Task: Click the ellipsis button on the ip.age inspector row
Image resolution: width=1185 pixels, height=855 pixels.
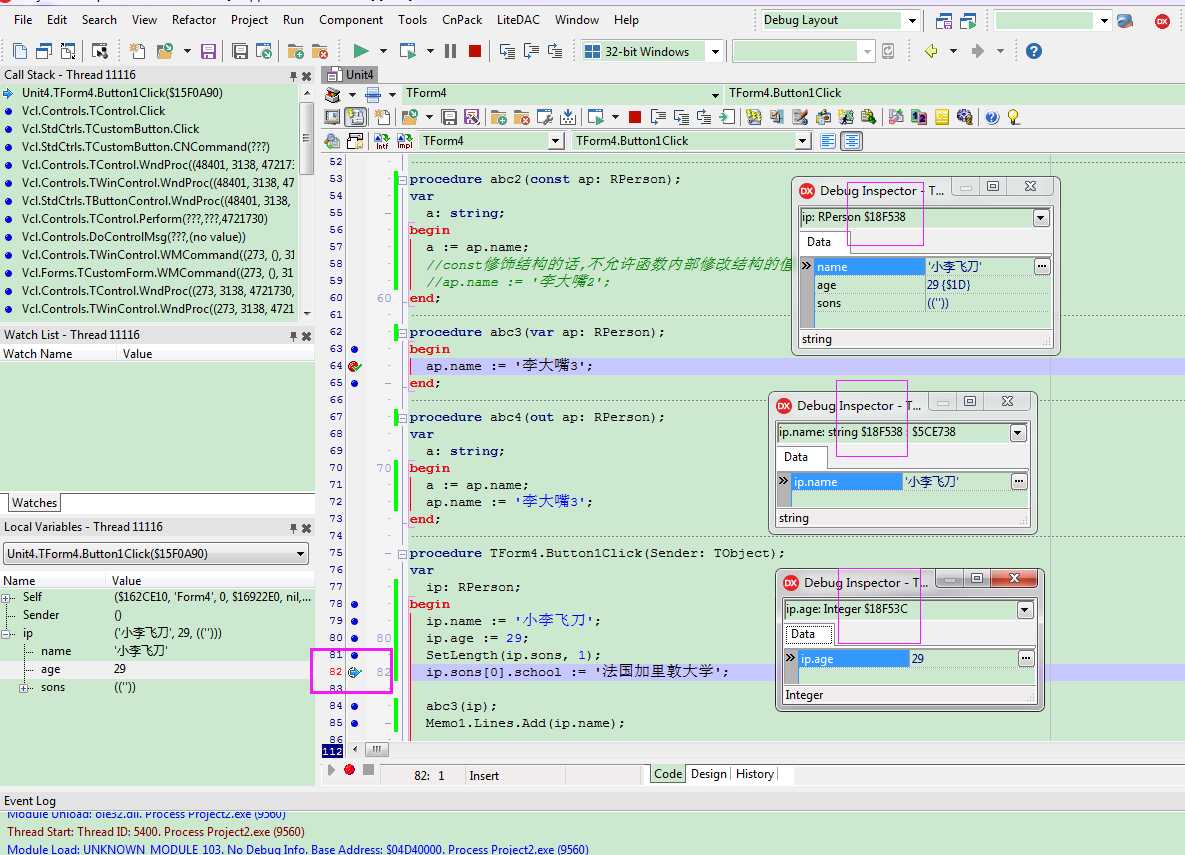Action: (1026, 658)
